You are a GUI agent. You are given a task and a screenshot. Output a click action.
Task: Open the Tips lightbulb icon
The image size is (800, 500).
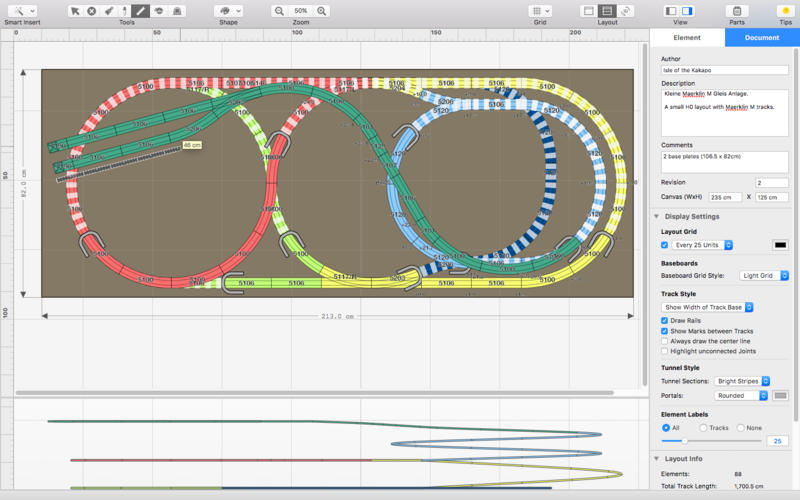click(785, 10)
